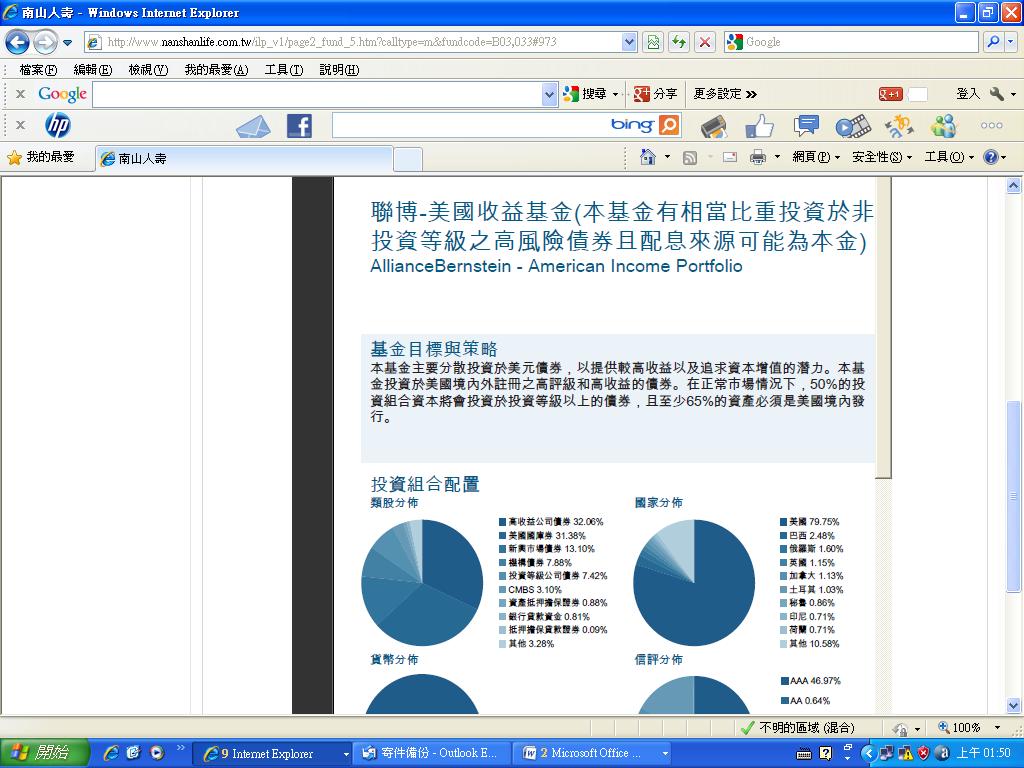
Task: Click the 開始 Start button
Action: tap(44, 753)
